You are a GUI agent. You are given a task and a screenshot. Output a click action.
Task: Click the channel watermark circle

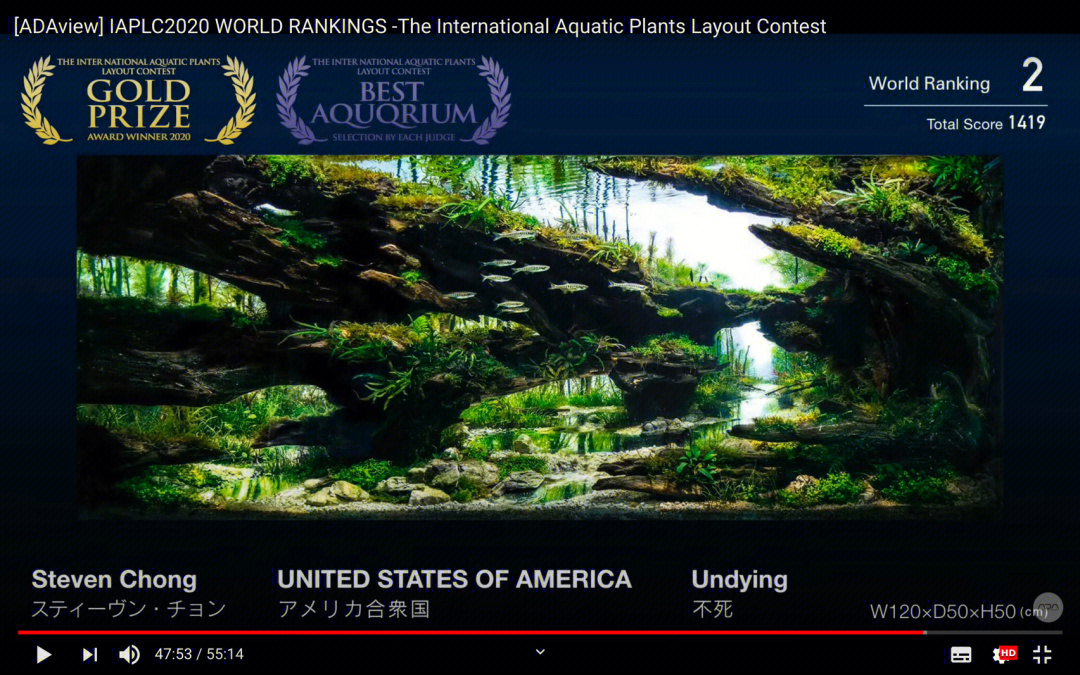click(x=1048, y=608)
